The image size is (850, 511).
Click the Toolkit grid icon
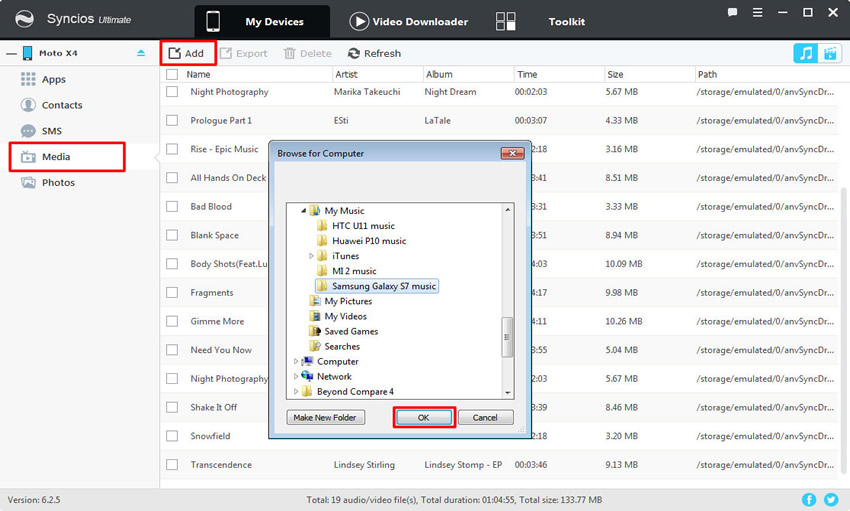coord(505,22)
